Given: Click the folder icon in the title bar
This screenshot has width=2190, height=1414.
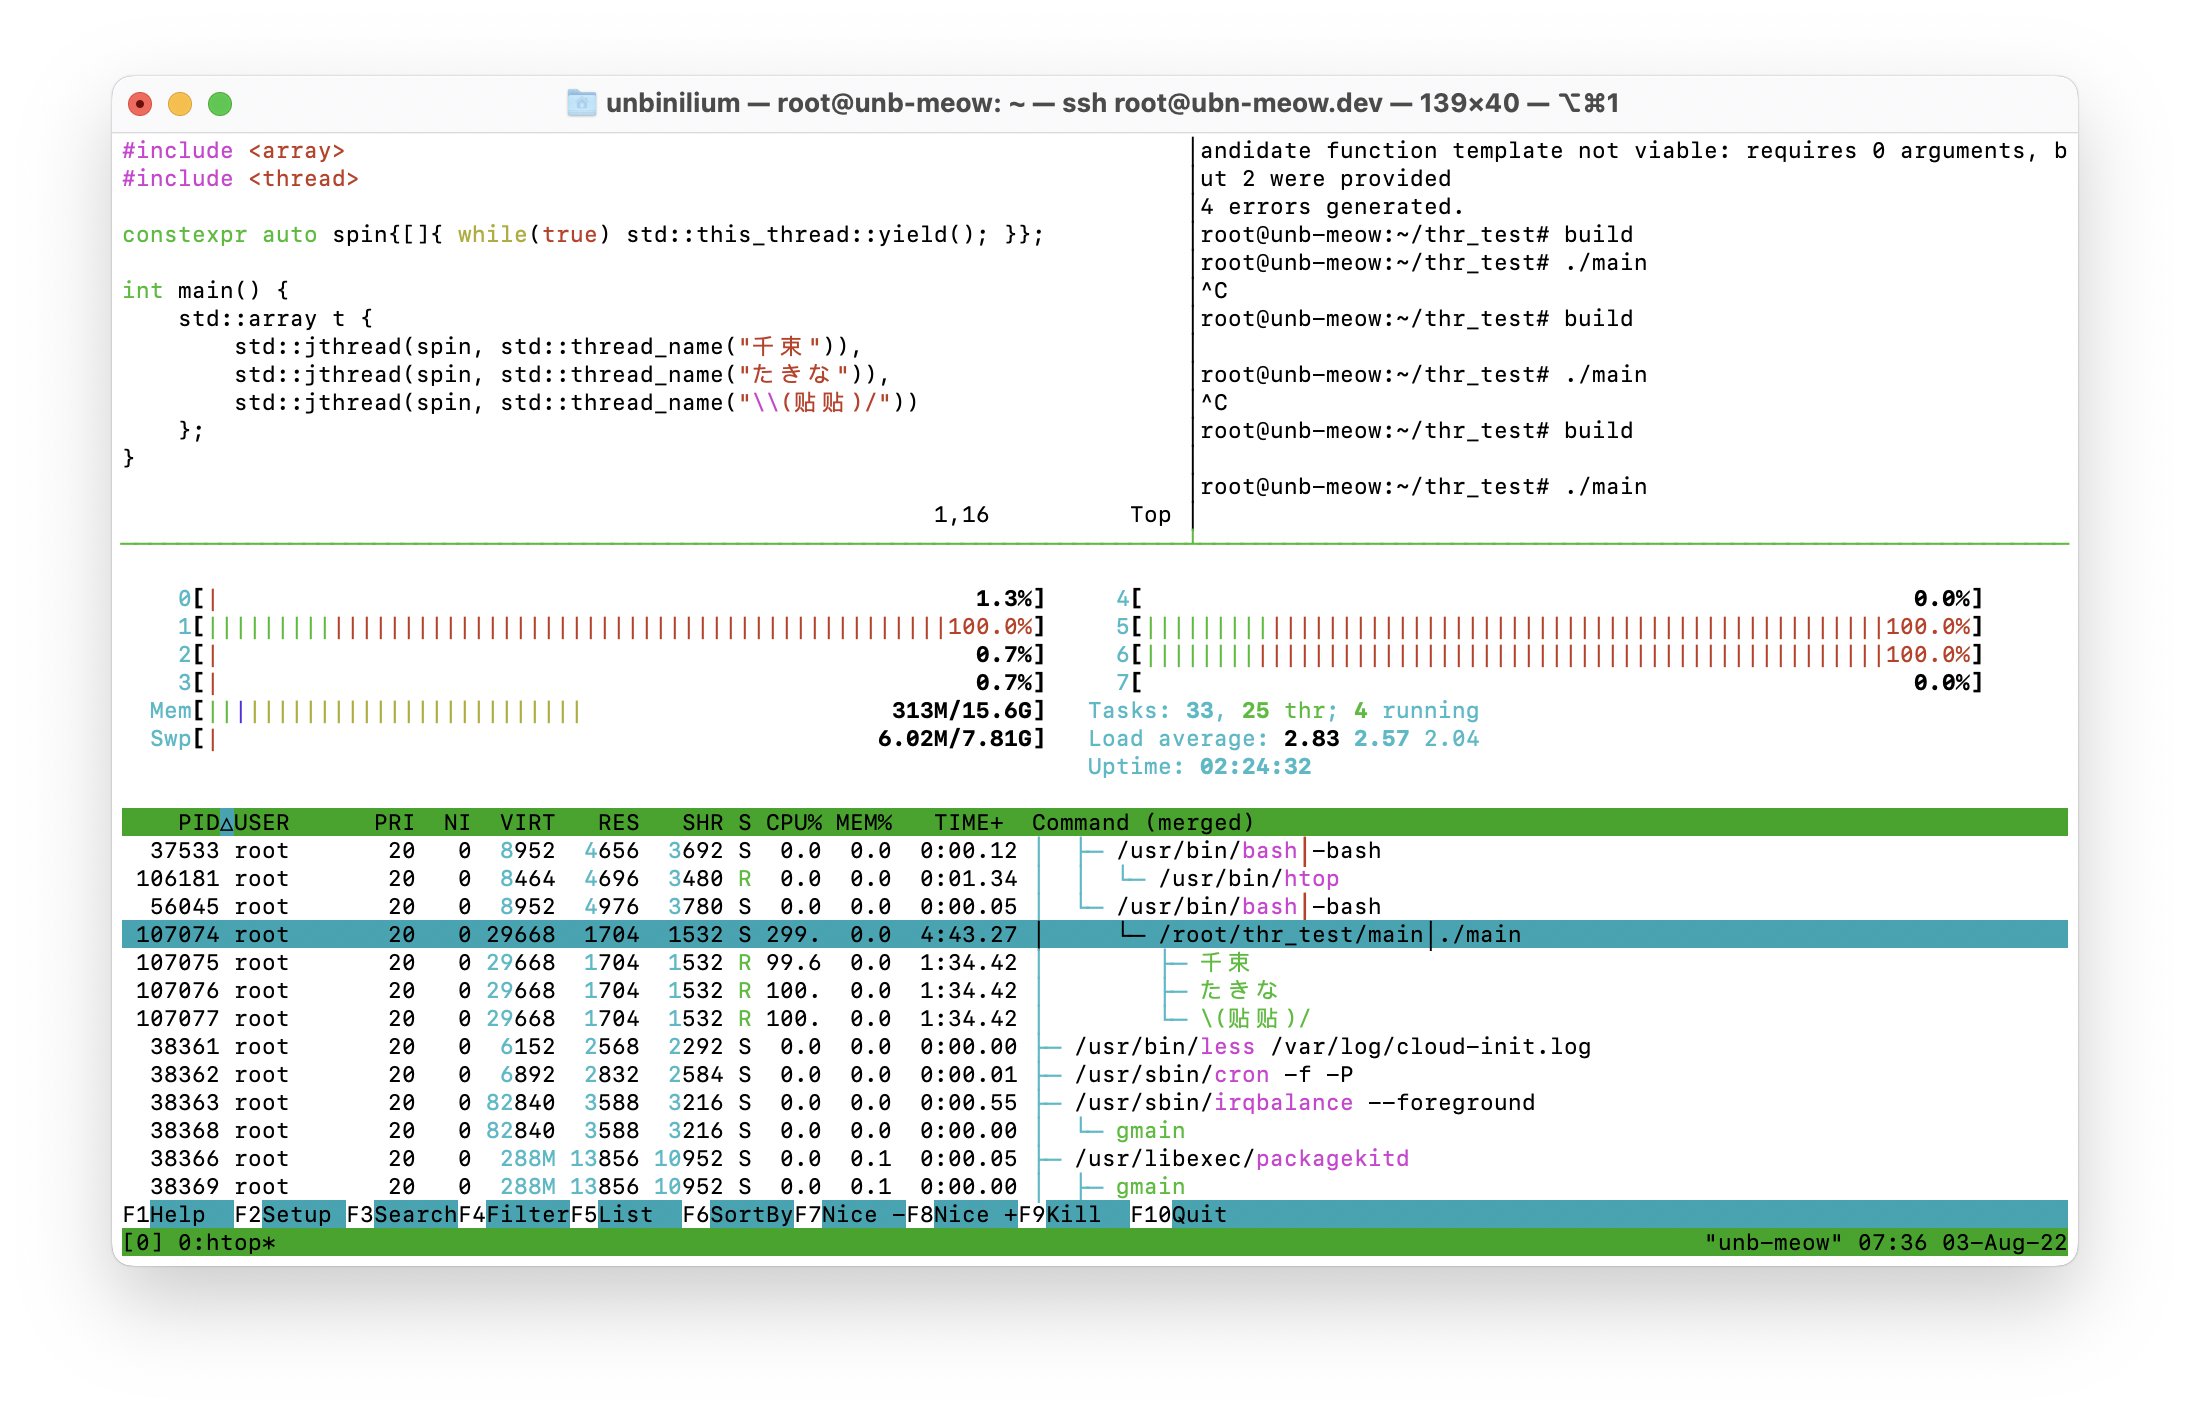Looking at the screenshot, I should [x=581, y=103].
